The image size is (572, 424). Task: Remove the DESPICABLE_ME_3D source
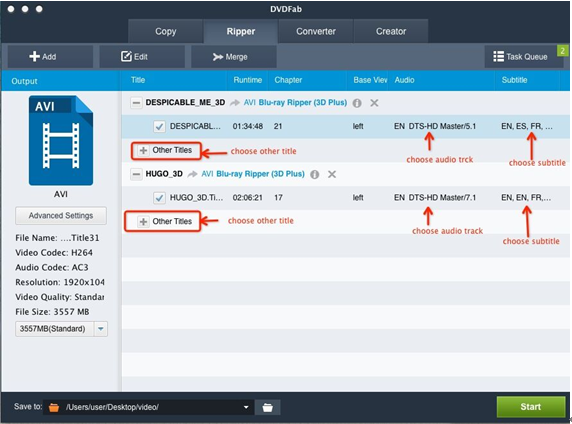[374, 103]
